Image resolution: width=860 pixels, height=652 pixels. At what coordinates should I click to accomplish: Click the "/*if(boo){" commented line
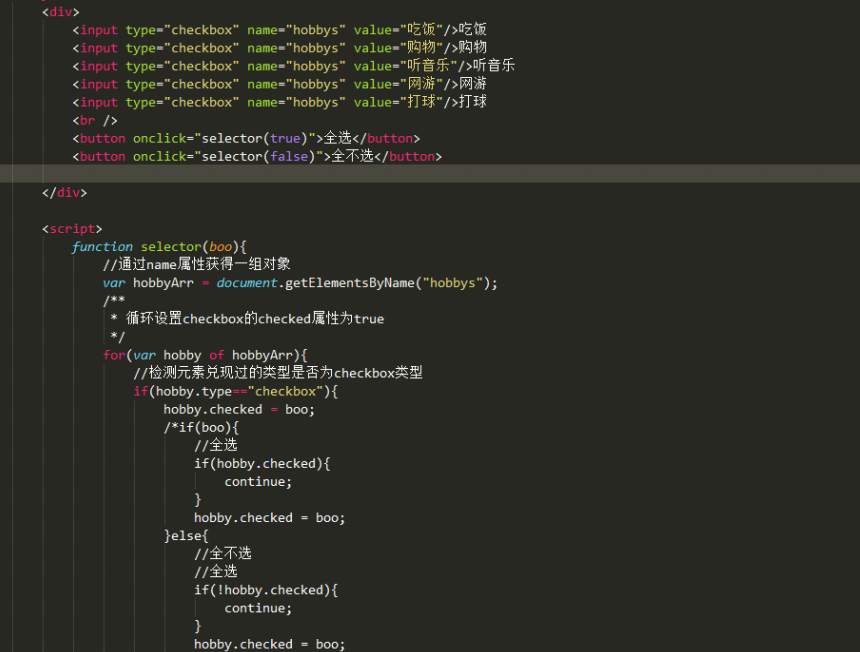[201, 428]
